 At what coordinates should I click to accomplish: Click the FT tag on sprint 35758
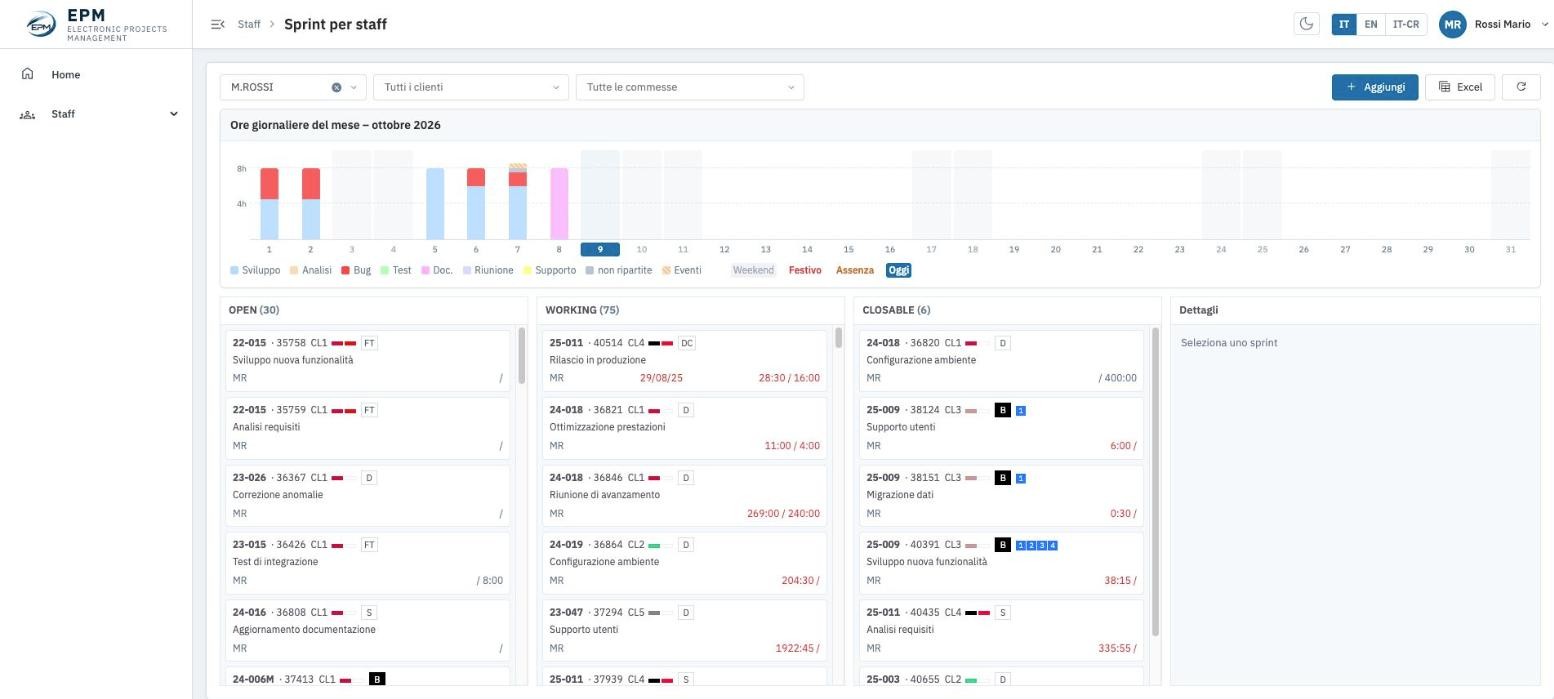click(x=369, y=343)
